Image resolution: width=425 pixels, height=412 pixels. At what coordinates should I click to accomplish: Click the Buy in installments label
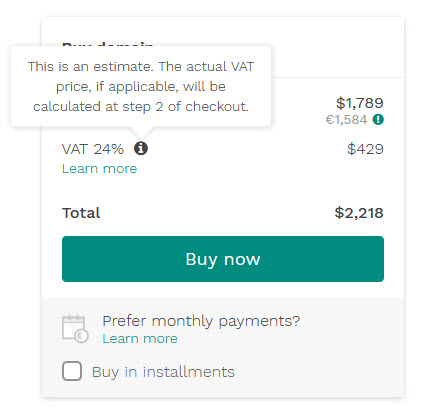[163, 372]
